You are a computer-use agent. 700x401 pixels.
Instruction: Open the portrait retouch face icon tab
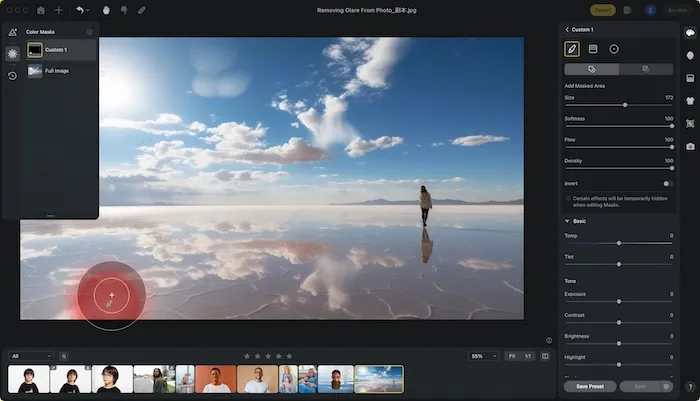(x=690, y=55)
